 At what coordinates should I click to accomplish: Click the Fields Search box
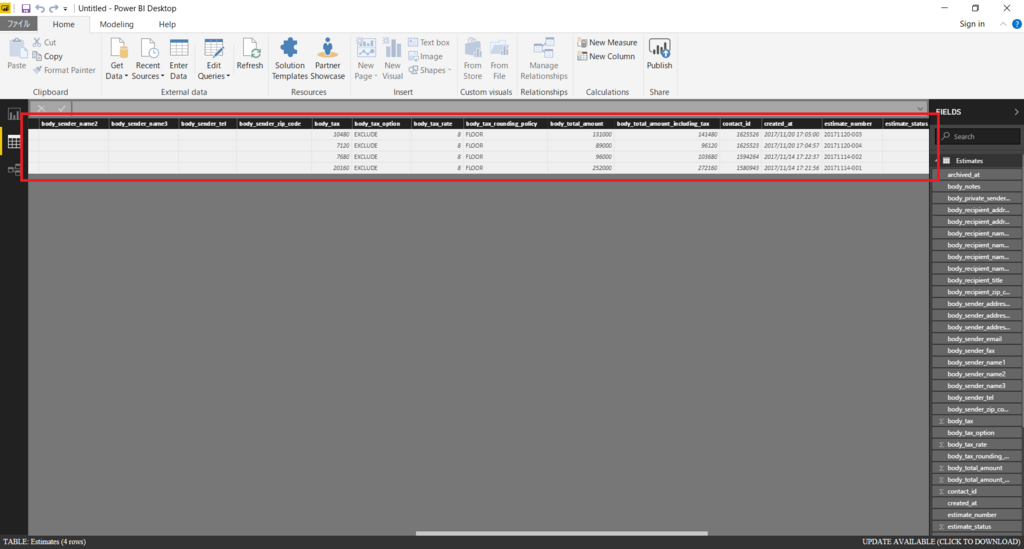coord(979,136)
